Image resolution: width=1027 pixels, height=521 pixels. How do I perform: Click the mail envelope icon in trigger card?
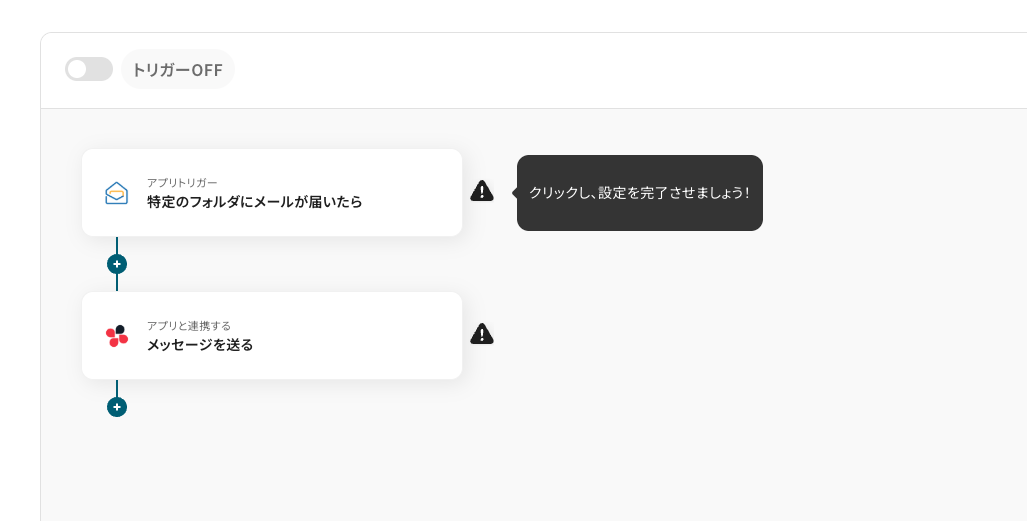tap(117, 193)
